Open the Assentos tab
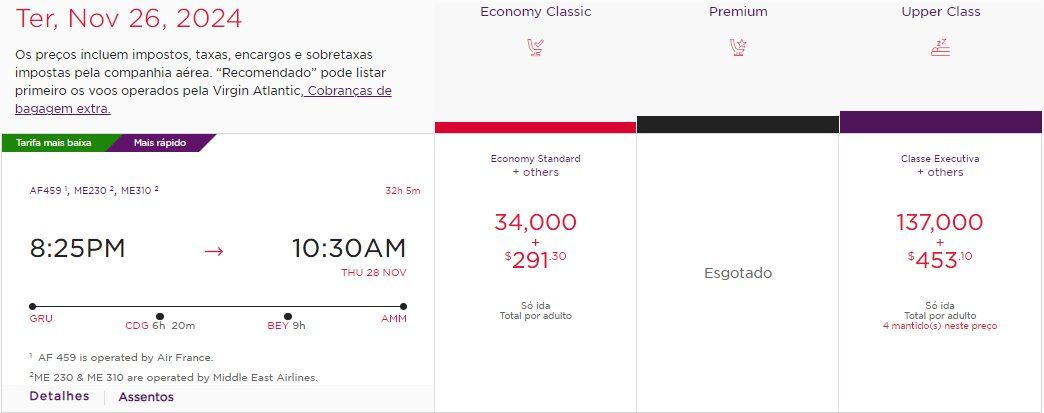The height and width of the screenshot is (413, 1044). (x=146, y=397)
